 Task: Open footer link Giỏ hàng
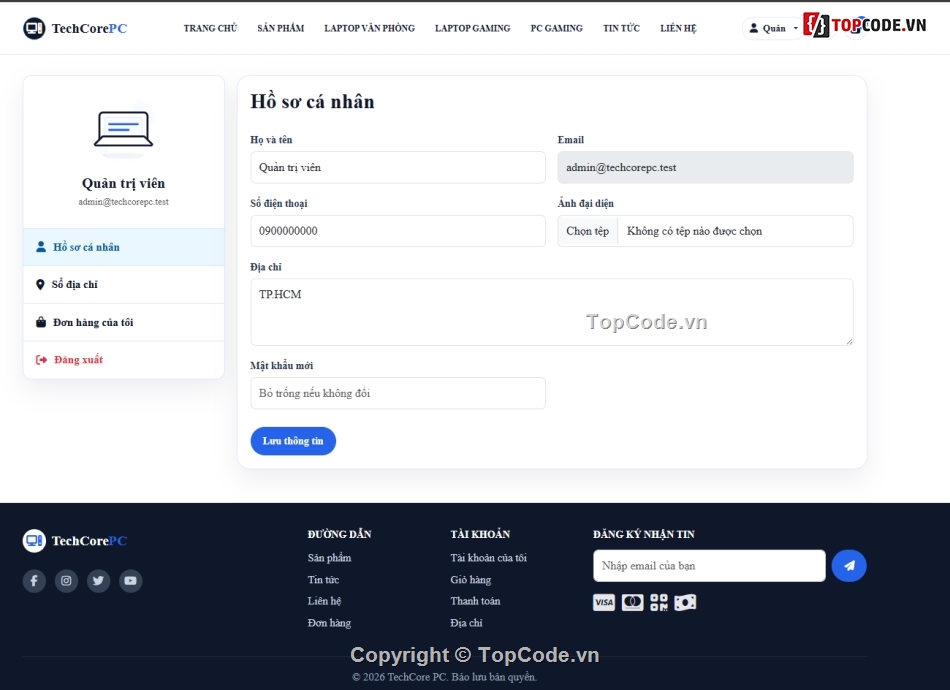pyautogui.click(x=471, y=579)
